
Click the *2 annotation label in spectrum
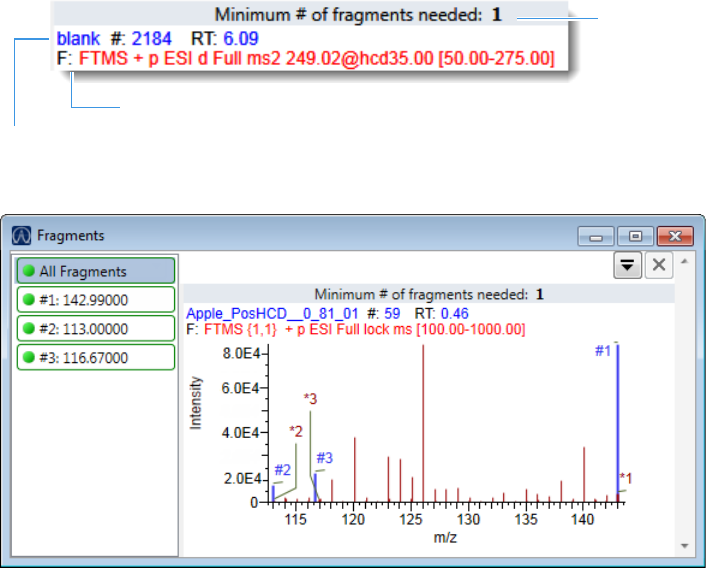pyautogui.click(x=296, y=432)
